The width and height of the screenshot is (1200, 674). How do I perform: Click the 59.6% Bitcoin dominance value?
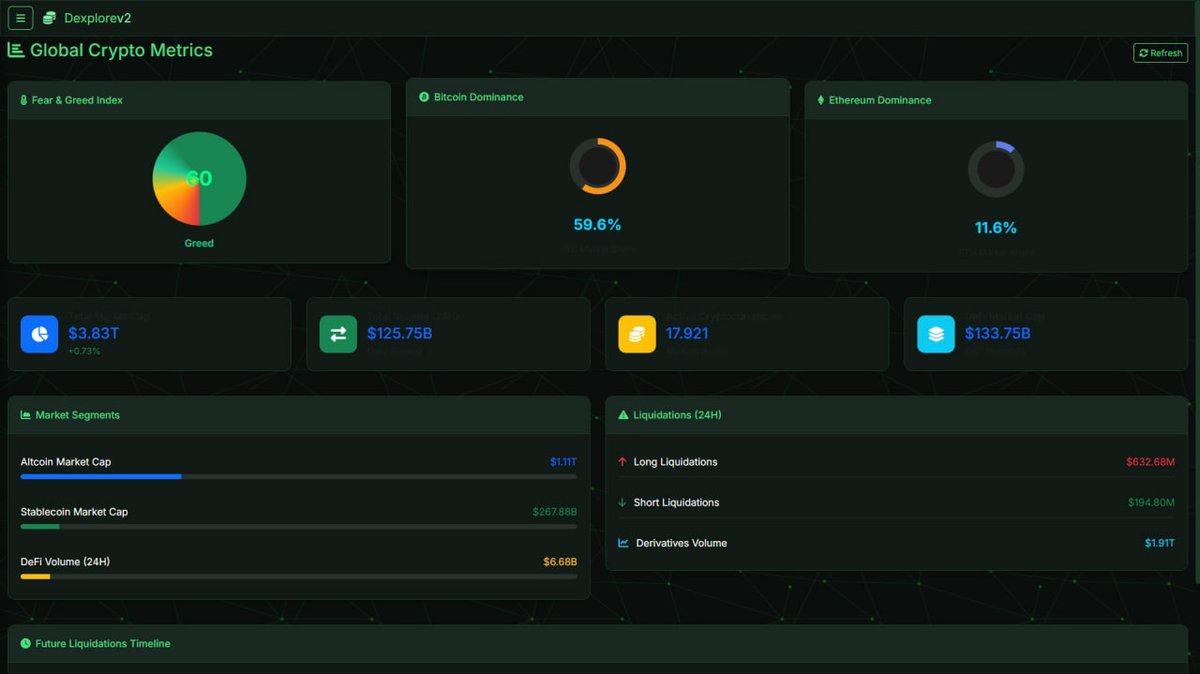click(x=597, y=225)
